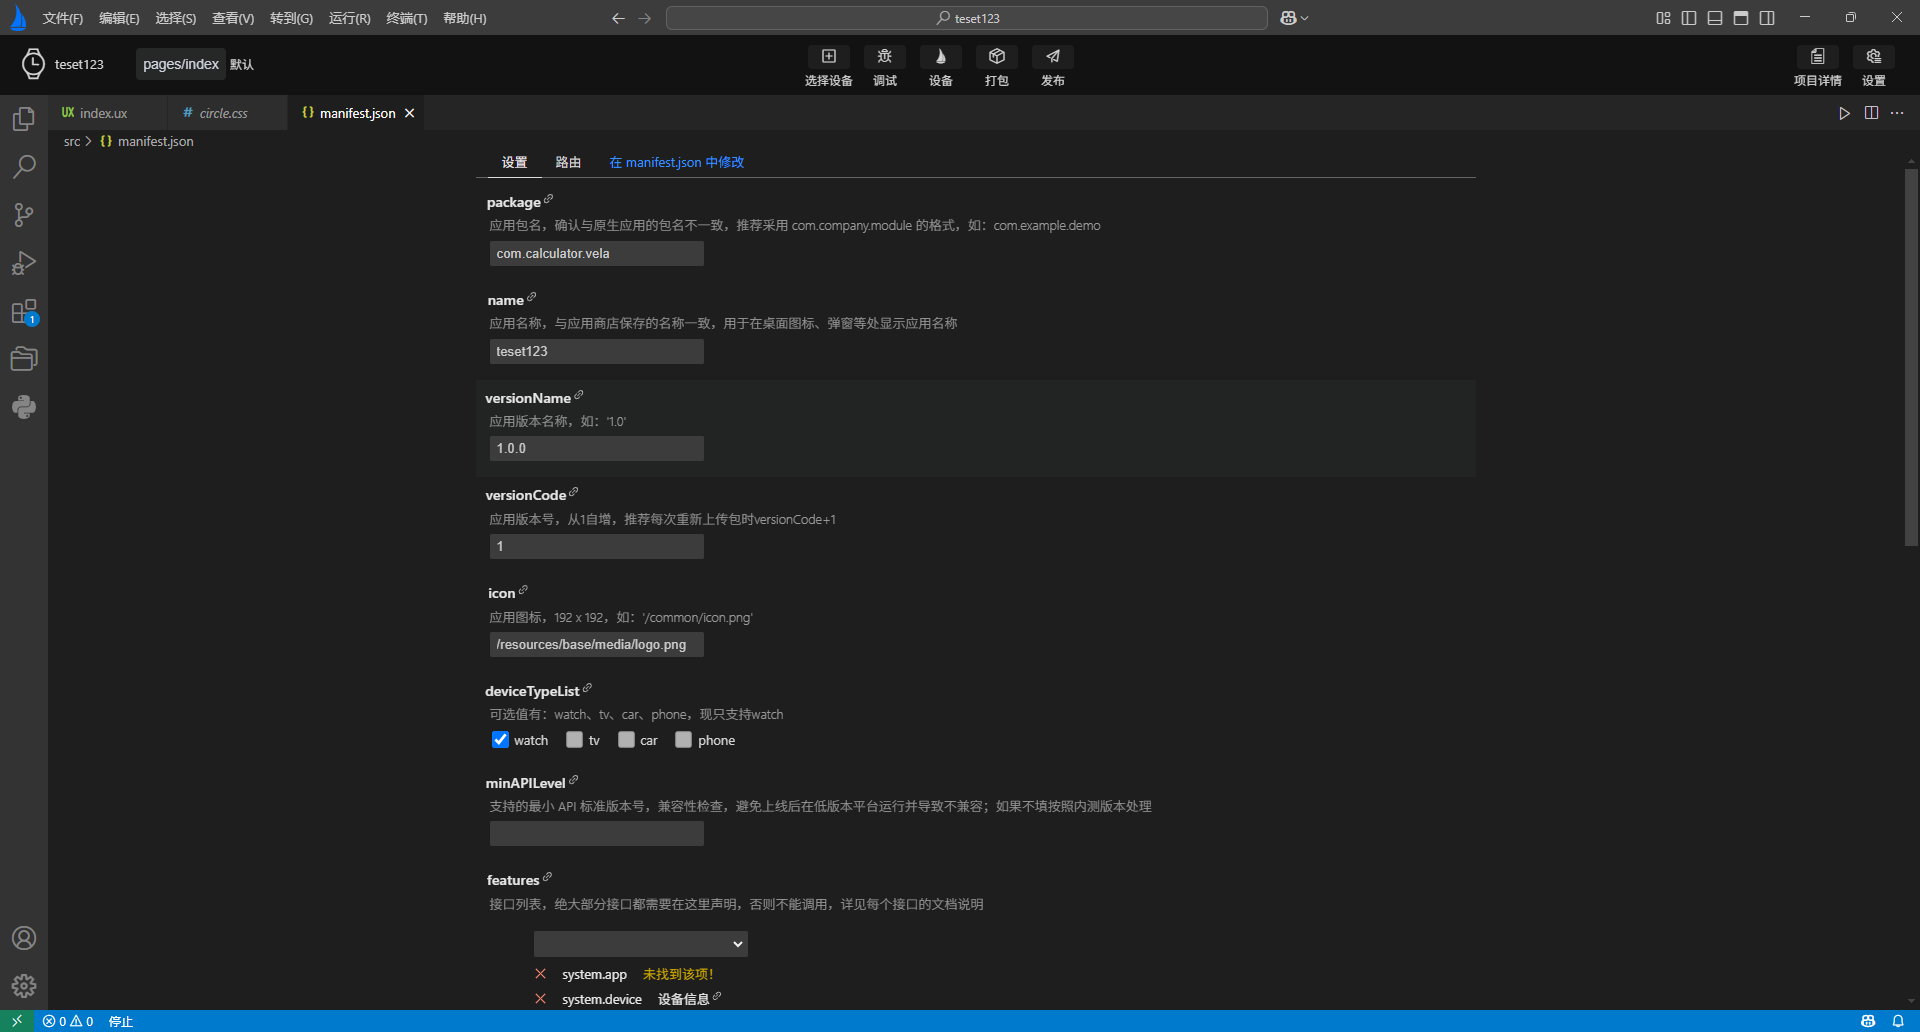Enable the tv device type checkbox

pyautogui.click(x=574, y=740)
